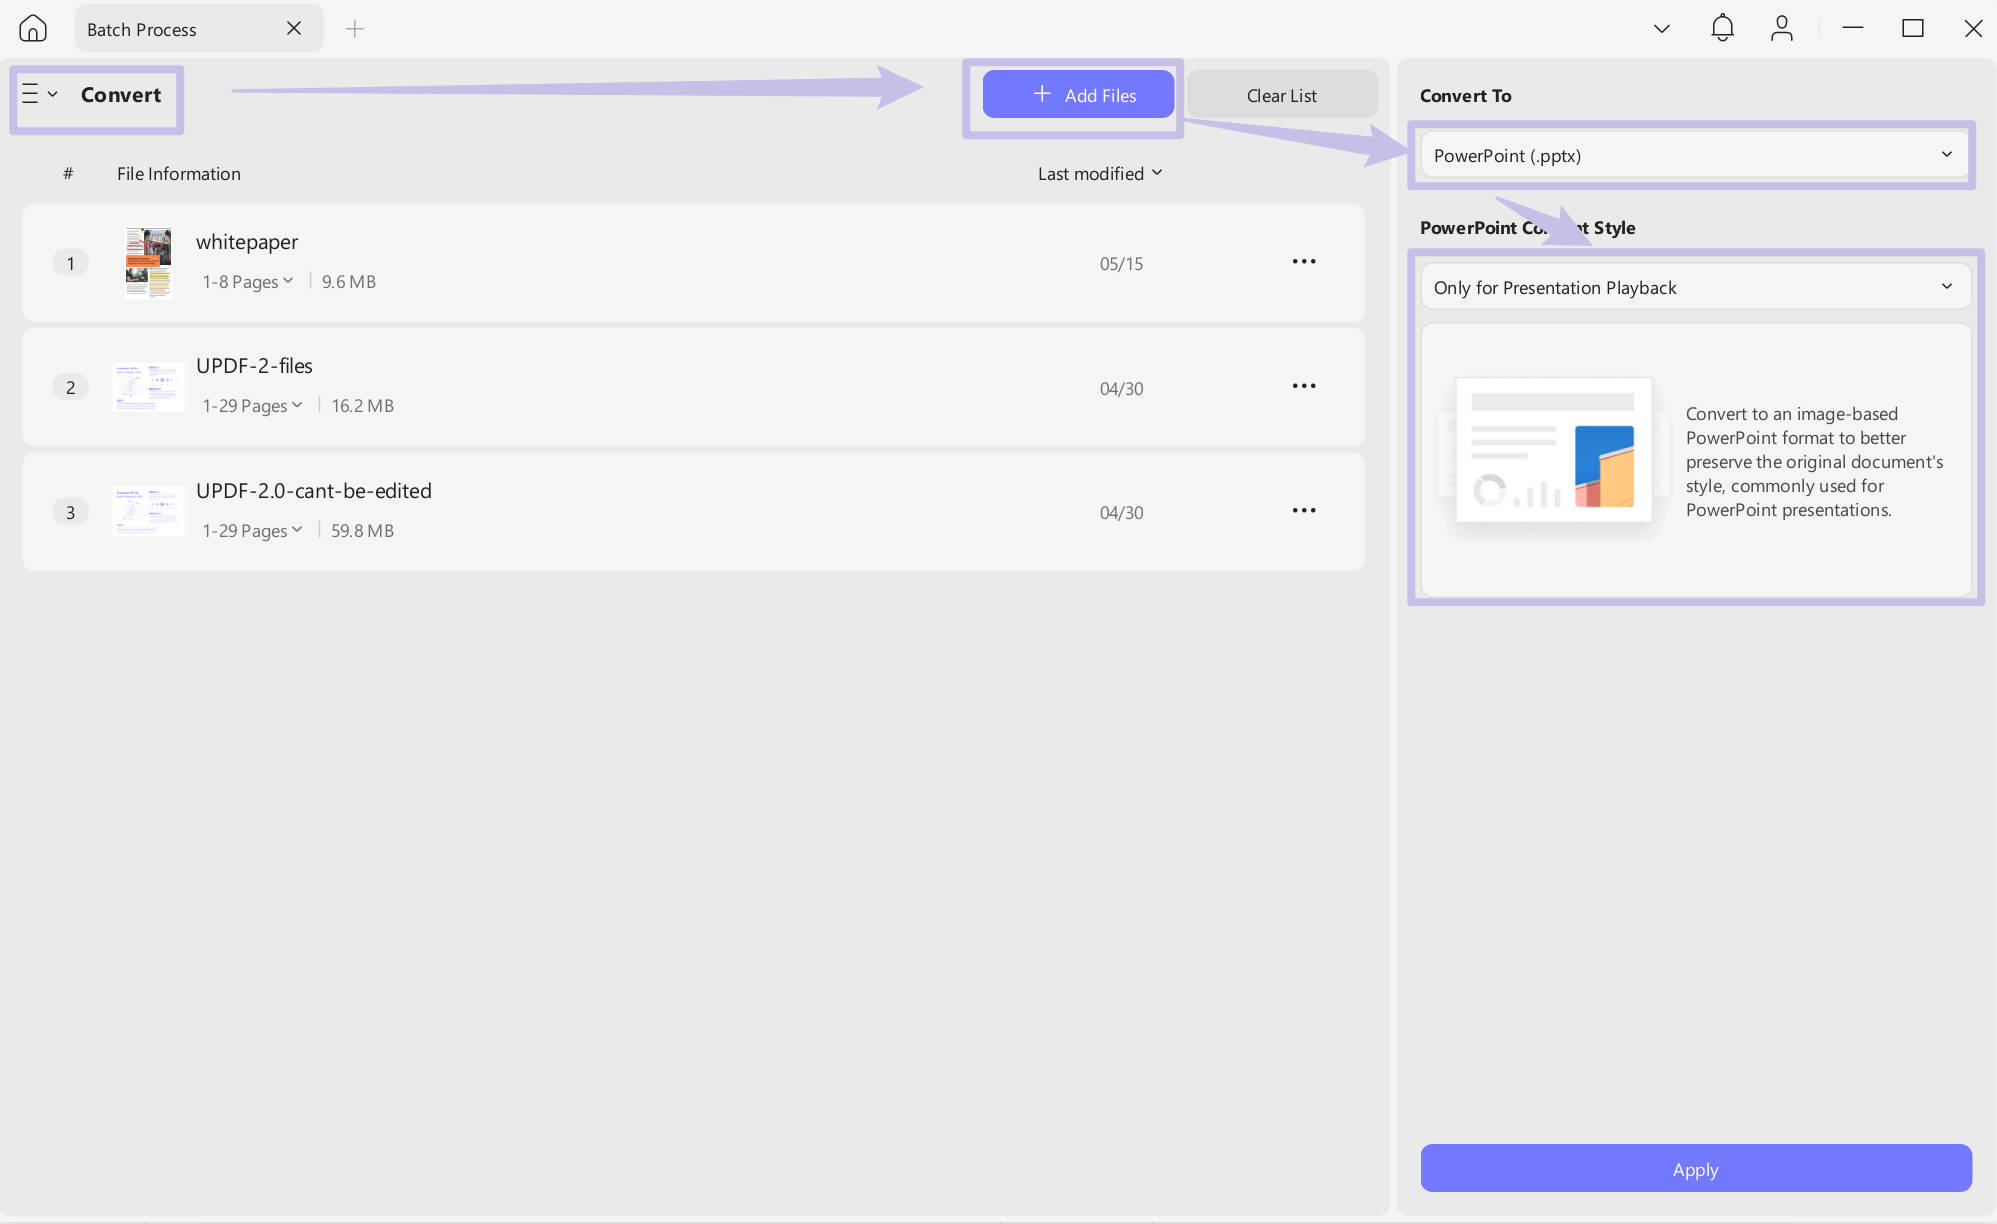Open the Only for Presentation Playback dropdown
This screenshot has width=1997, height=1224.
[1694, 287]
